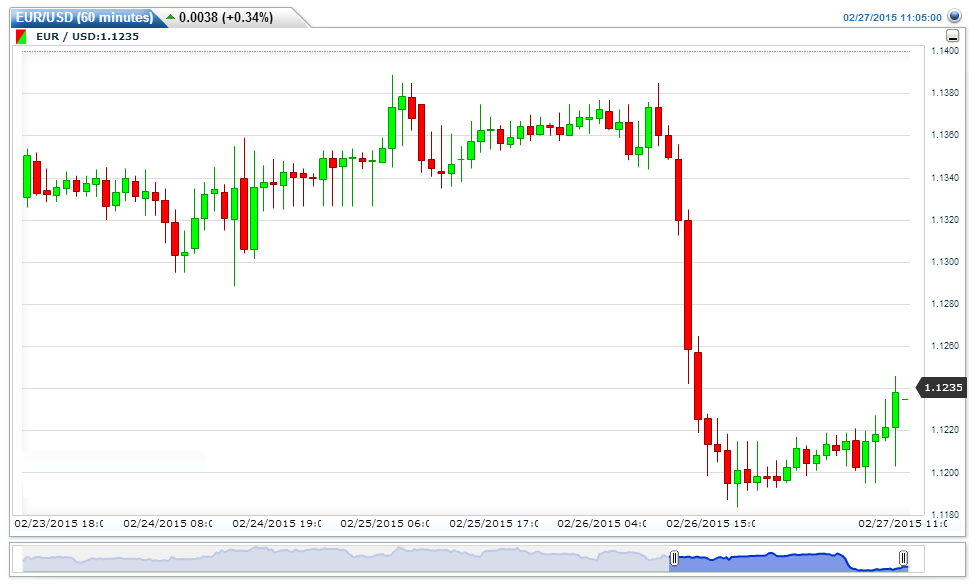Click the 1.1220 price axis label

pos(945,430)
